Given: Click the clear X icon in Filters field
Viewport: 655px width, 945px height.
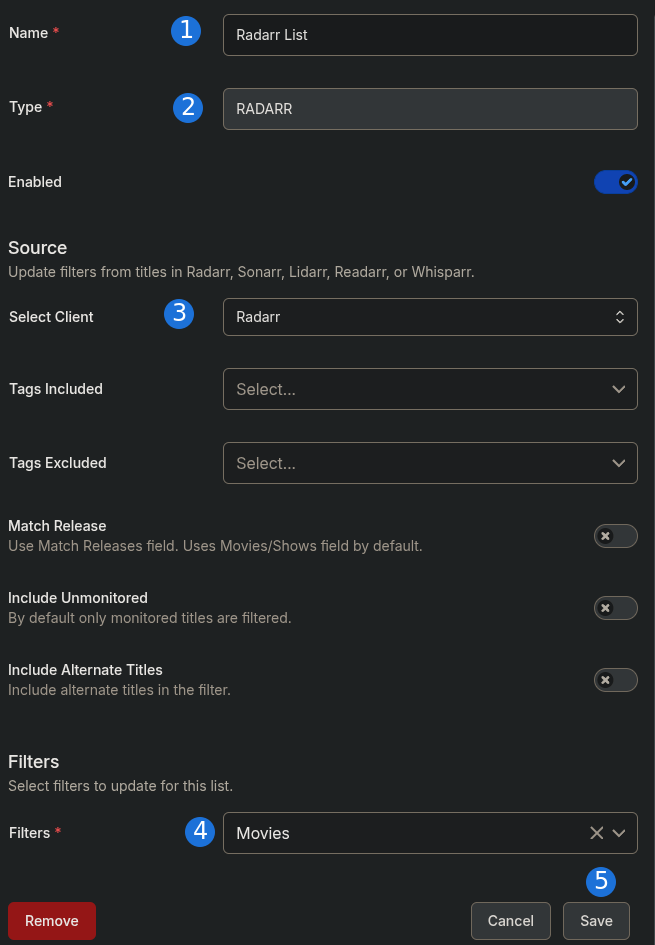Looking at the screenshot, I should pos(596,833).
